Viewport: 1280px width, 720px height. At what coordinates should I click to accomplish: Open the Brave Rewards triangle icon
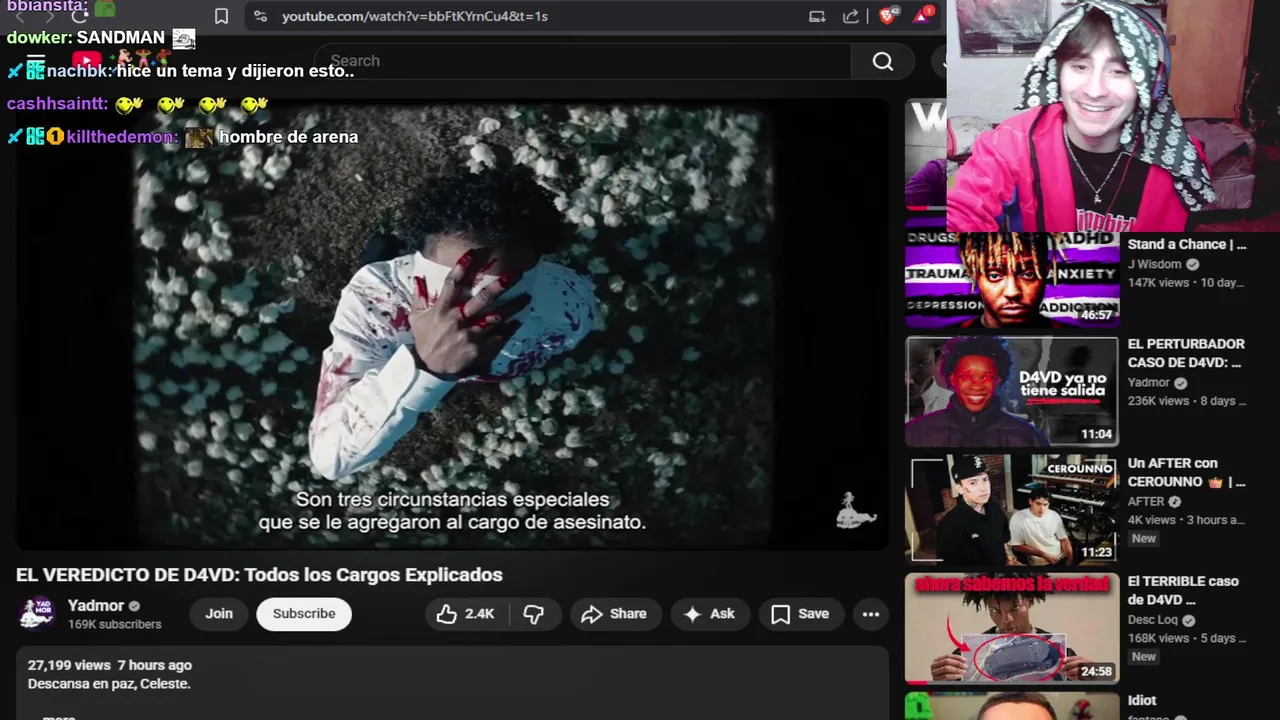click(x=923, y=16)
